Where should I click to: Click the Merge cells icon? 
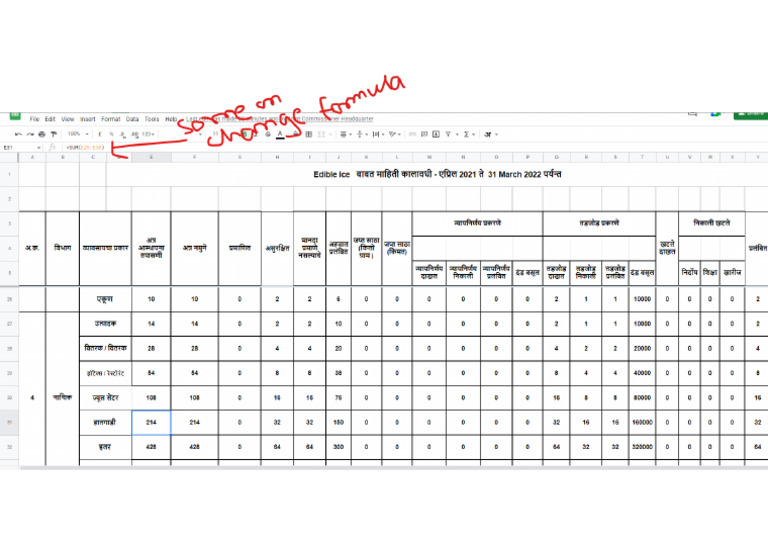321,134
